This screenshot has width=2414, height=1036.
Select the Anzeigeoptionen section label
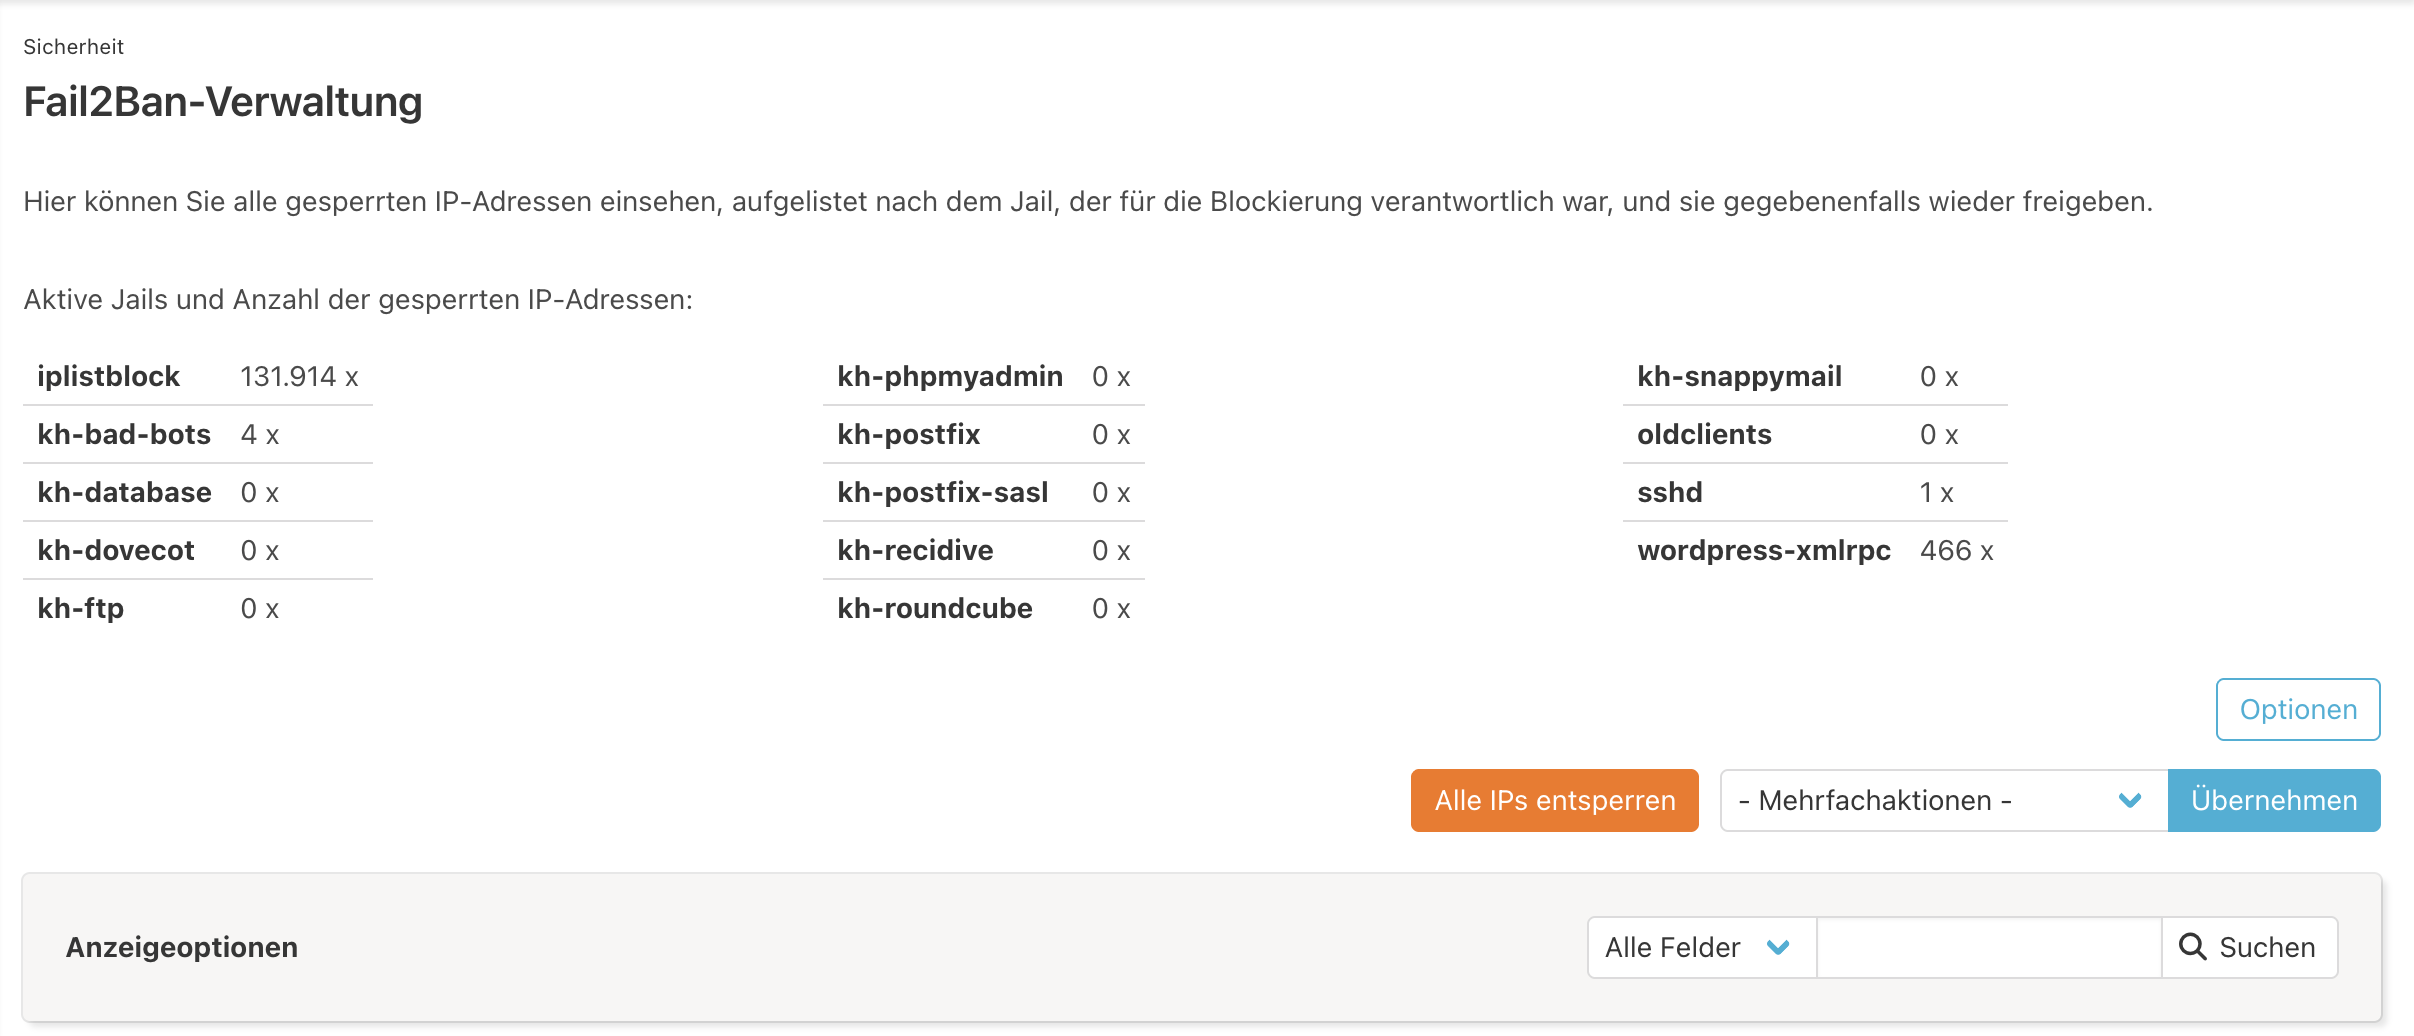coord(182,947)
